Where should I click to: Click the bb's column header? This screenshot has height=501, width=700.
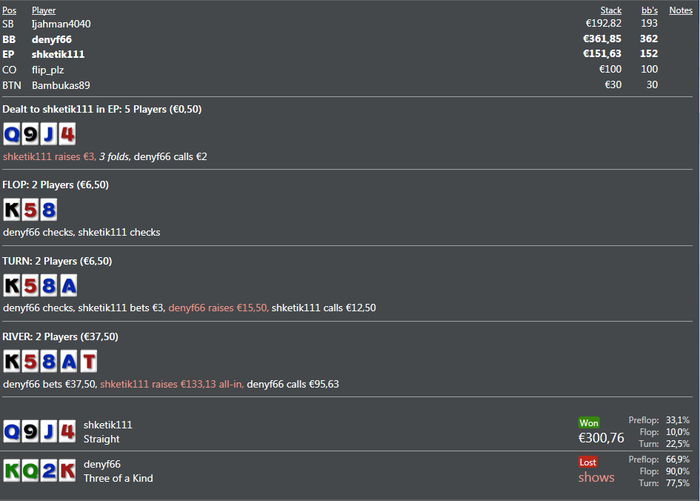coord(649,10)
